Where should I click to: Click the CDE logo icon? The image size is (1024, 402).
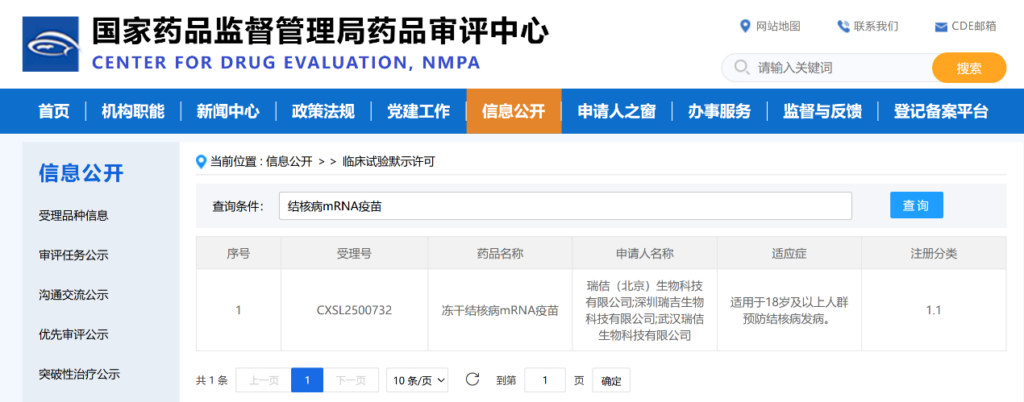50,45
